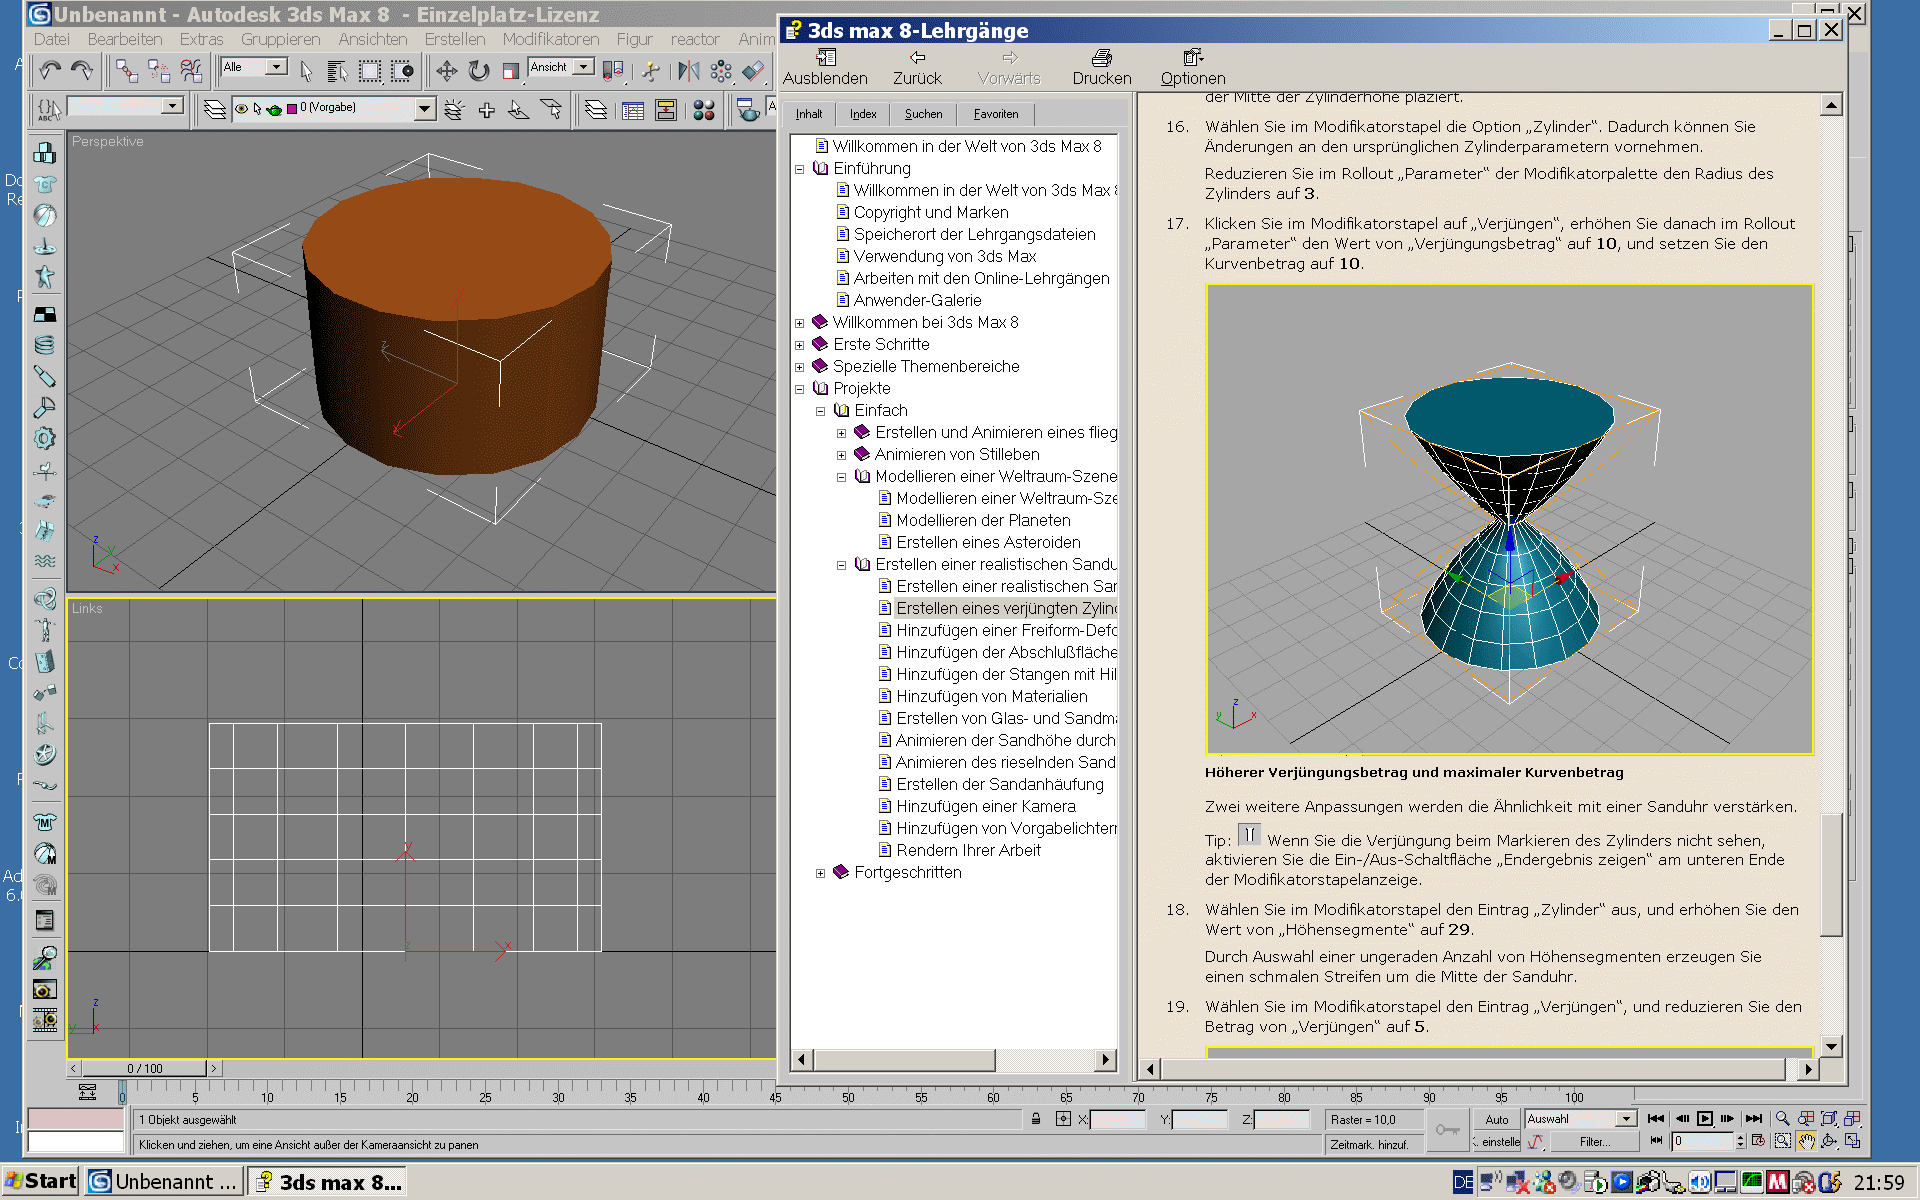The height and width of the screenshot is (1200, 1920).
Task: Click the Add Selection to Layer plus icon
Action: pyautogui.click(x=486, y=110)
